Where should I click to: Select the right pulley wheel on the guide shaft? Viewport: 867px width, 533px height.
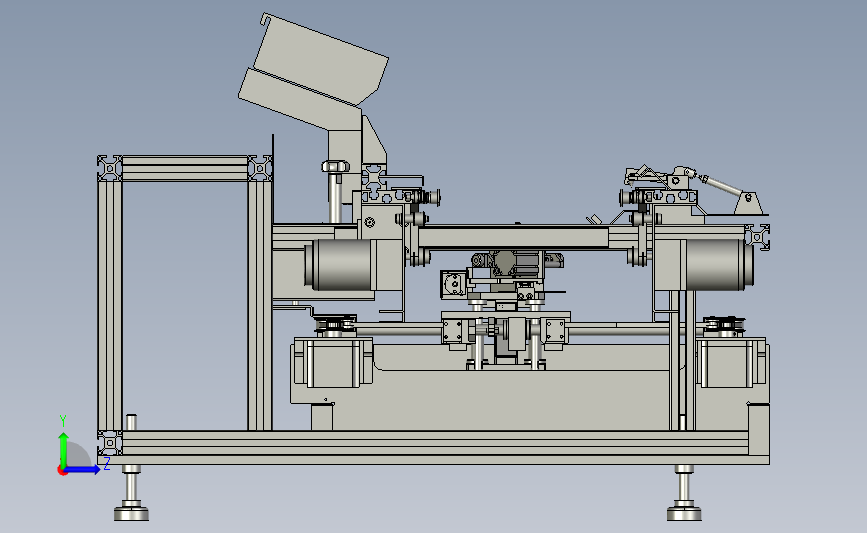click(x=724, y=326)
